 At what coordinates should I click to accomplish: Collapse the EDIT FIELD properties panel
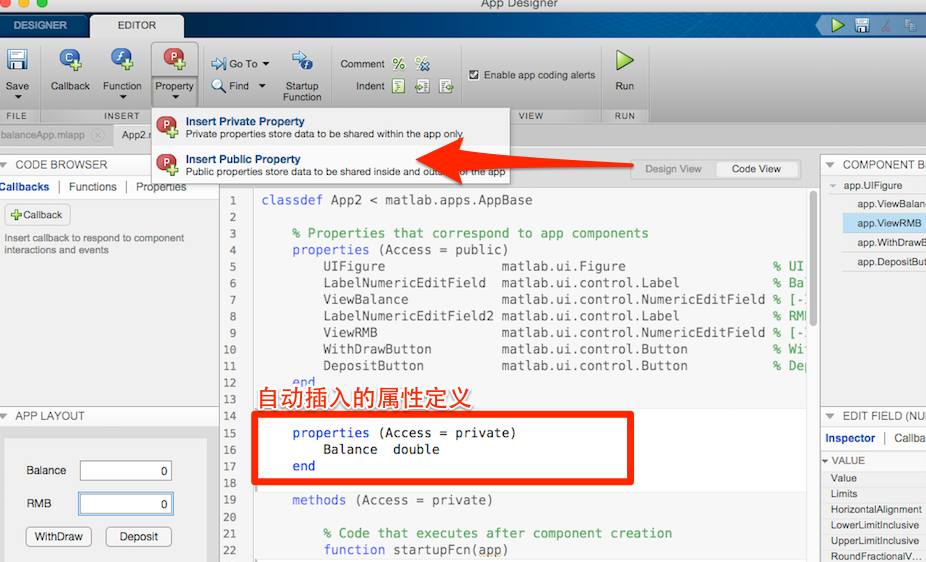click(x=830, y=416)
